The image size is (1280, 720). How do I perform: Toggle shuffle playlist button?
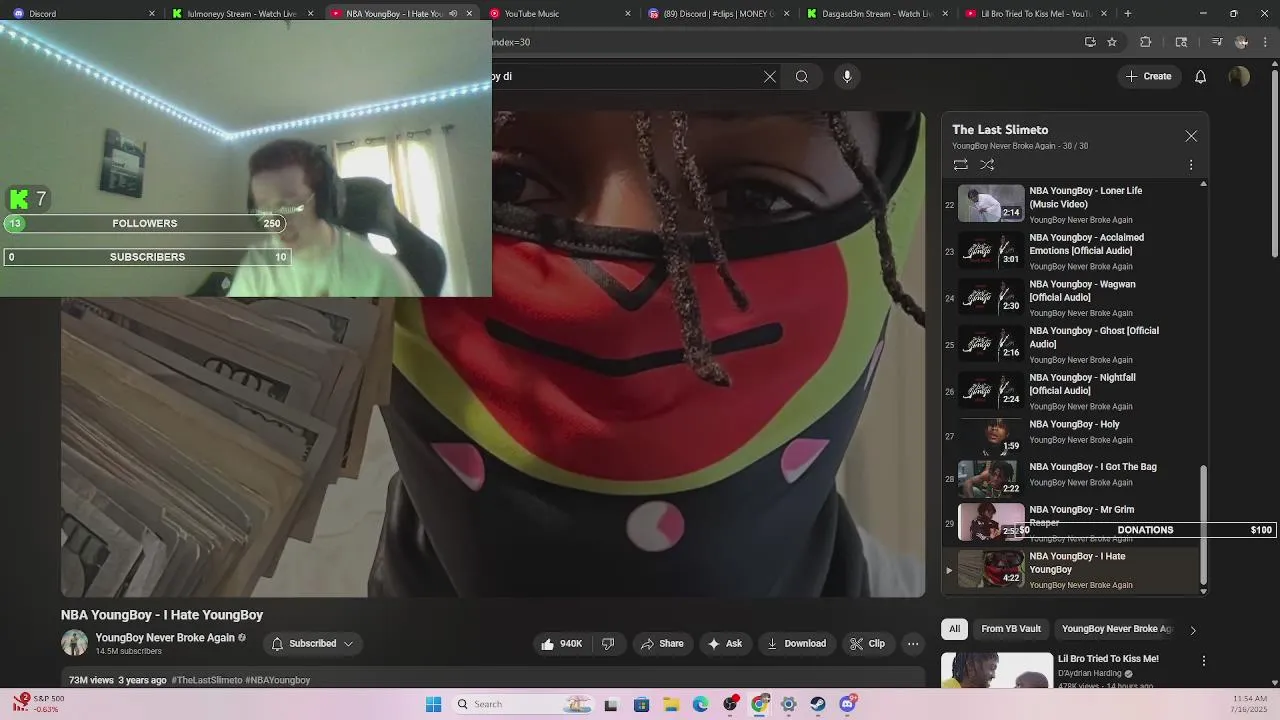coord(987,165)
